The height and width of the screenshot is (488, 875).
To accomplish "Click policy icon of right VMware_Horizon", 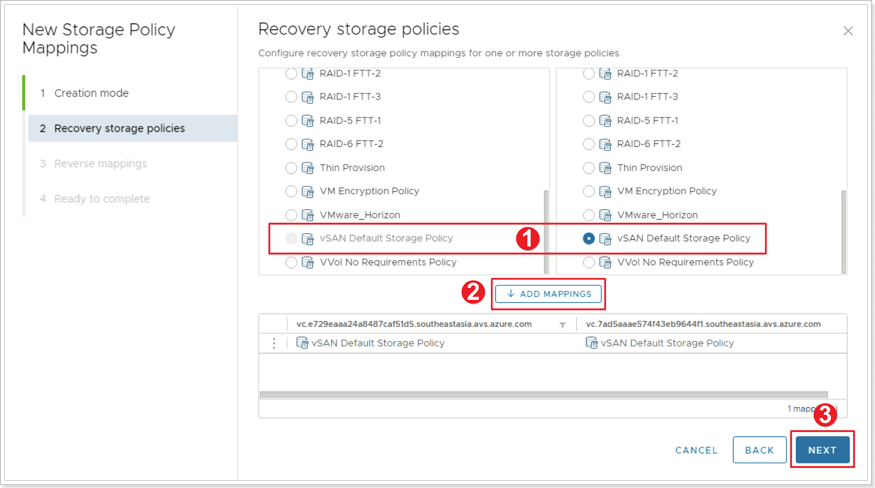I will [605, 215].
